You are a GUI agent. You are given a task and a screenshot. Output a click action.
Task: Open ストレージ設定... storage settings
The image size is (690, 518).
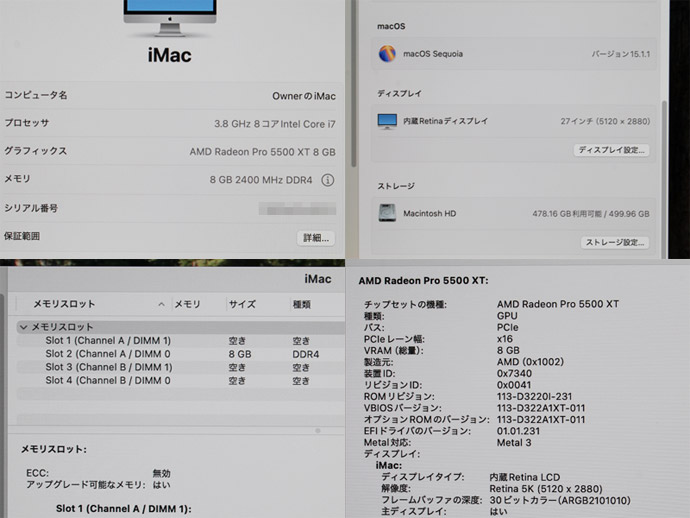615,242
